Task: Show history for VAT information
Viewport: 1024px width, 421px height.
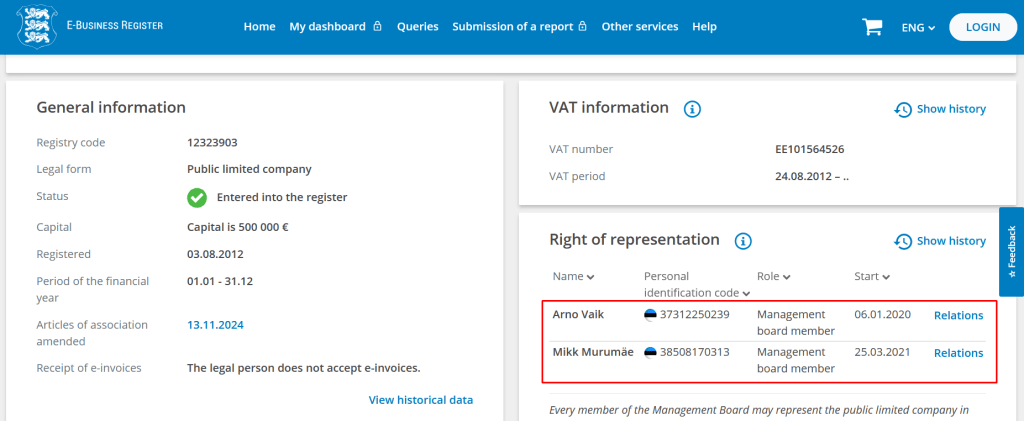Action: (940, 109)
